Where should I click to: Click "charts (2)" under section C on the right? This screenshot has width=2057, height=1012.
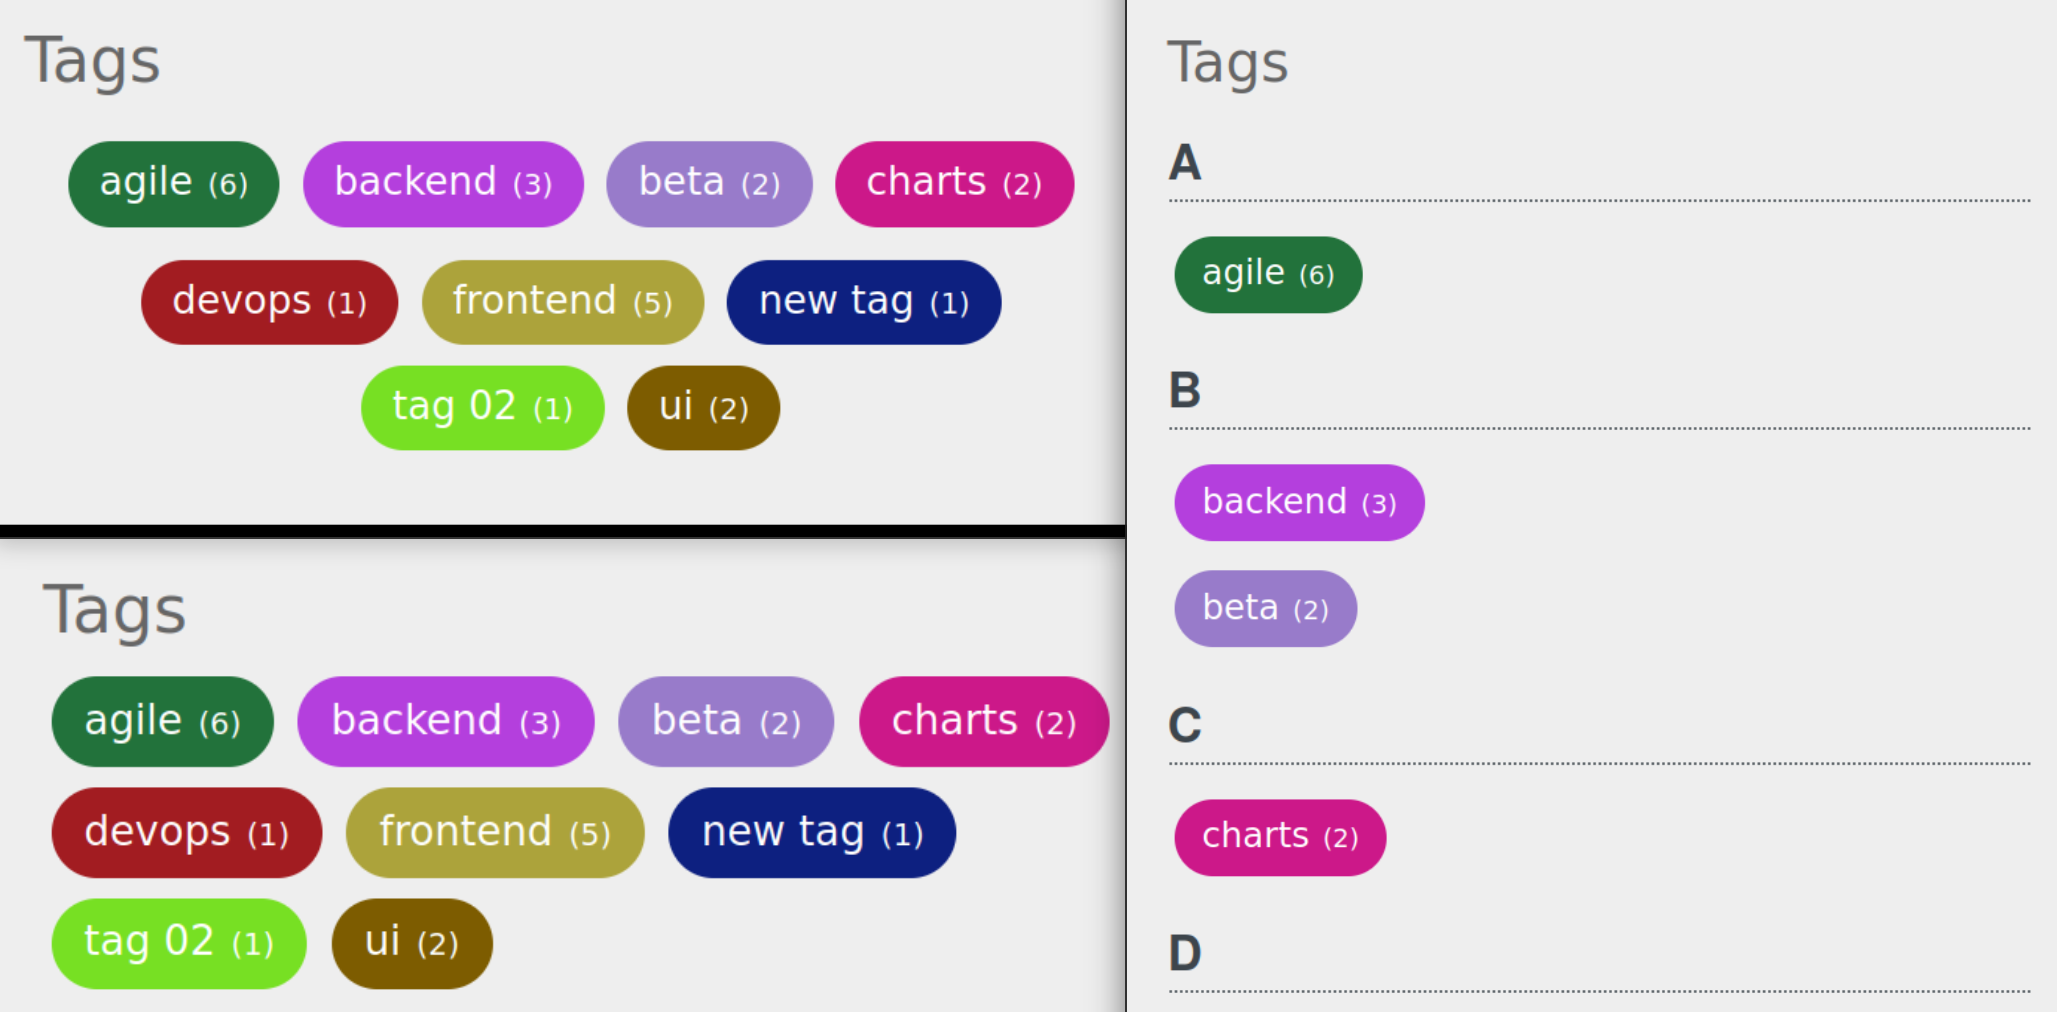tap(1280, 836)
